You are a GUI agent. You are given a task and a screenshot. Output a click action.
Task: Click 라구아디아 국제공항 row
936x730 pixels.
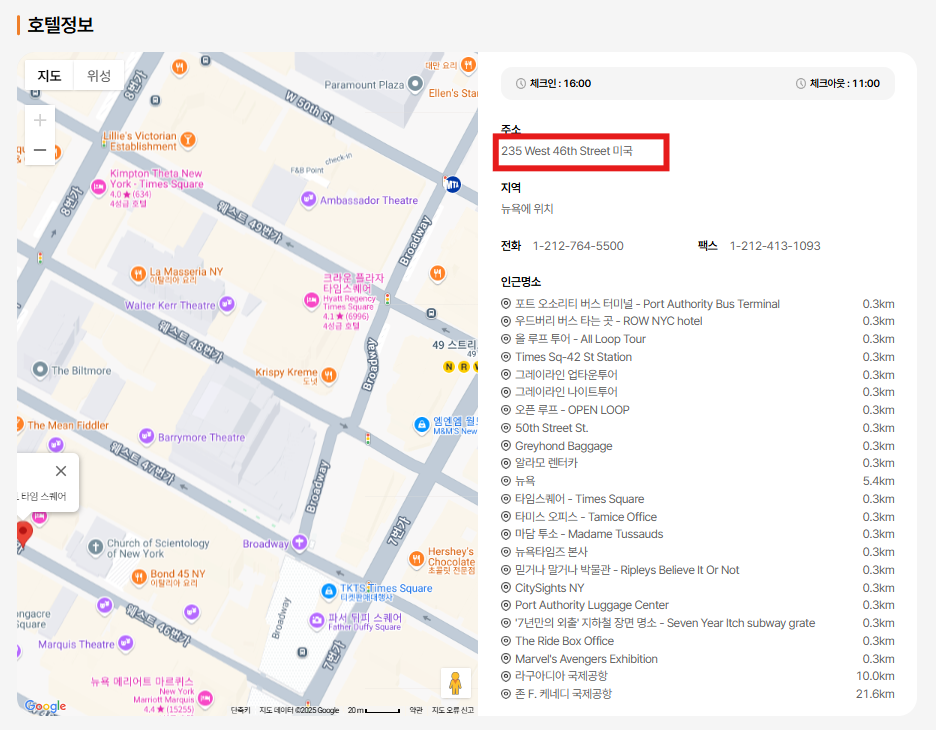(x=697, y=676)
